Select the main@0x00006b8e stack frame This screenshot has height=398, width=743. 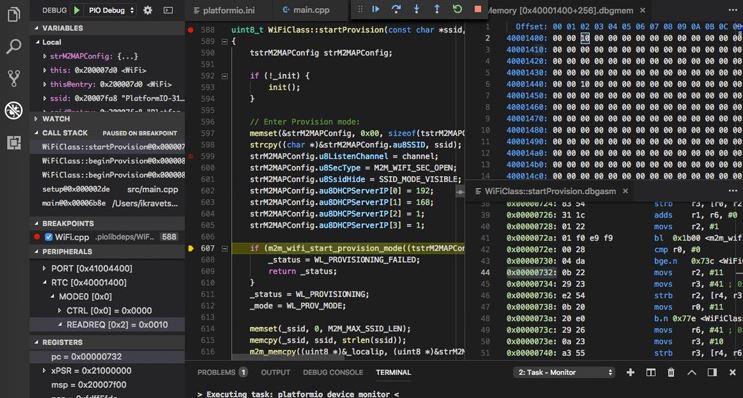pos(107,203)
